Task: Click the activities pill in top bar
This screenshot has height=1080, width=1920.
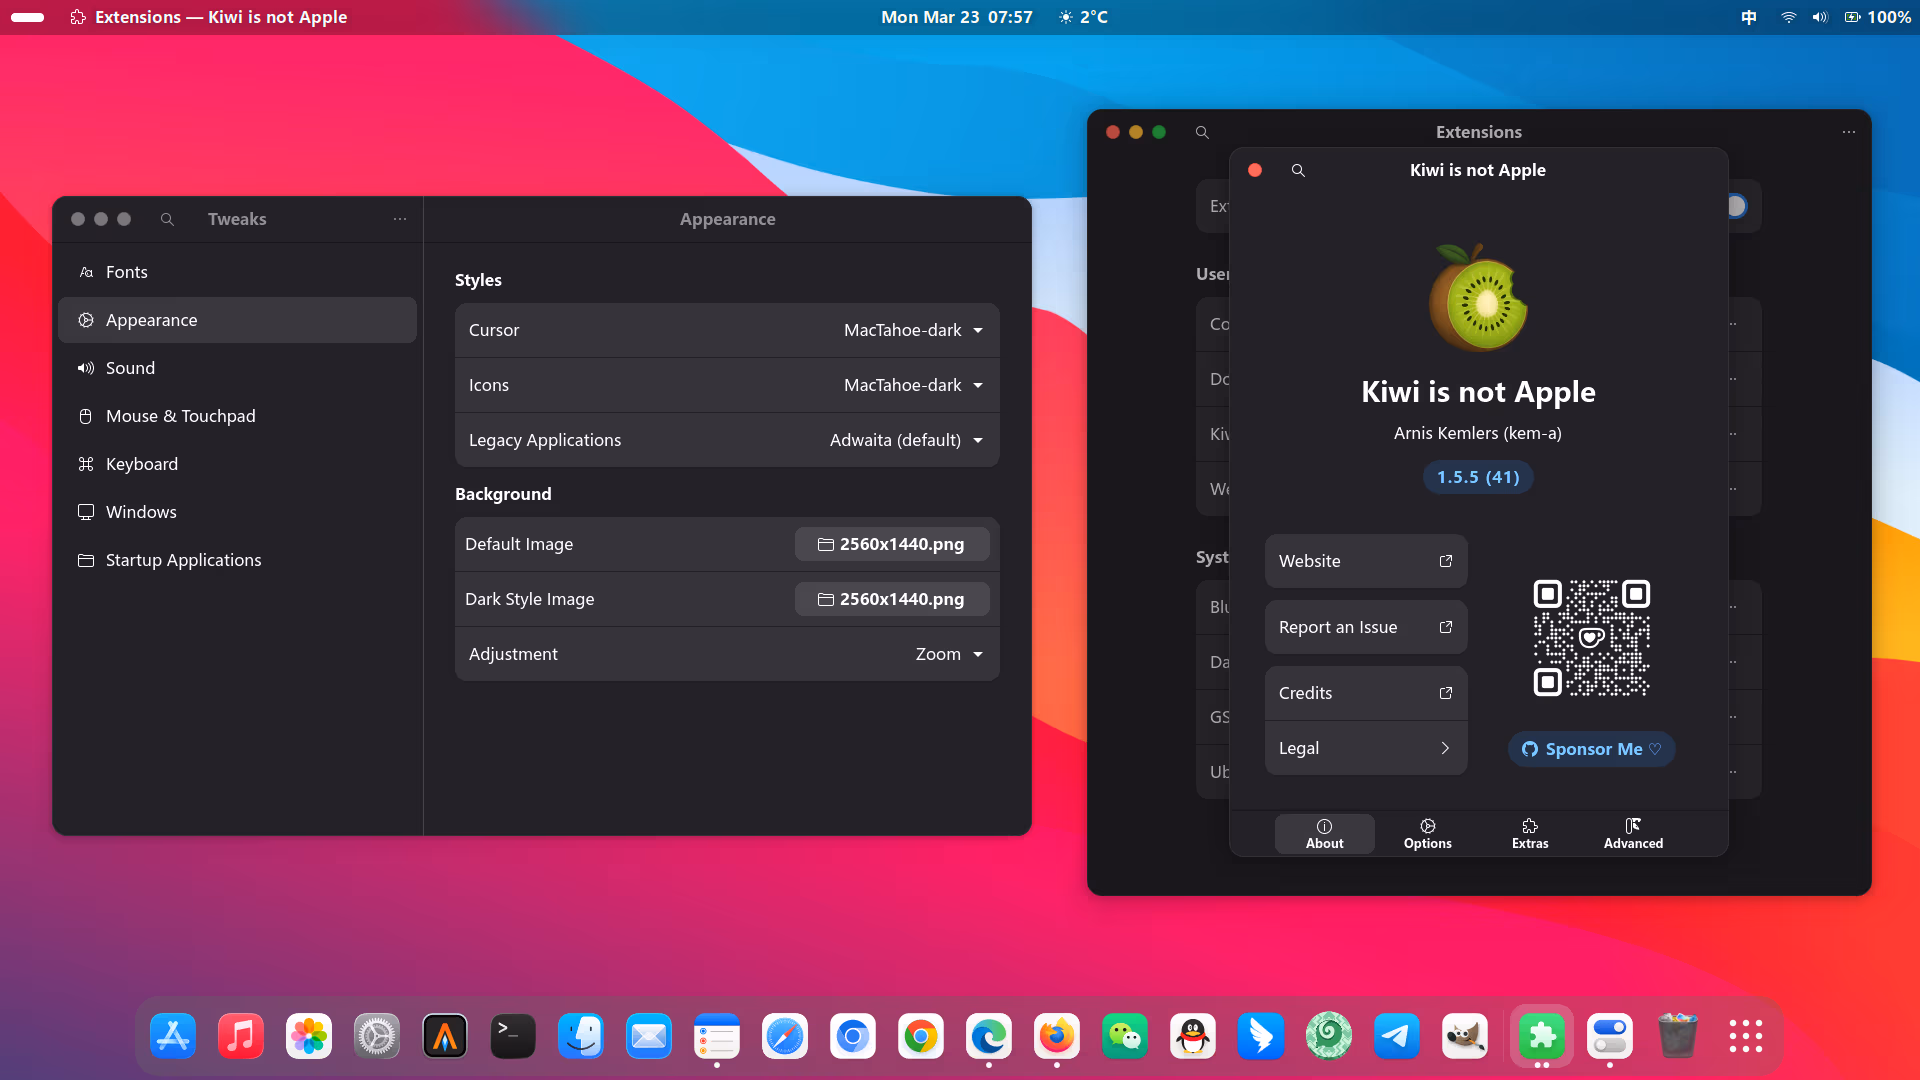Action: pos(27,17)
